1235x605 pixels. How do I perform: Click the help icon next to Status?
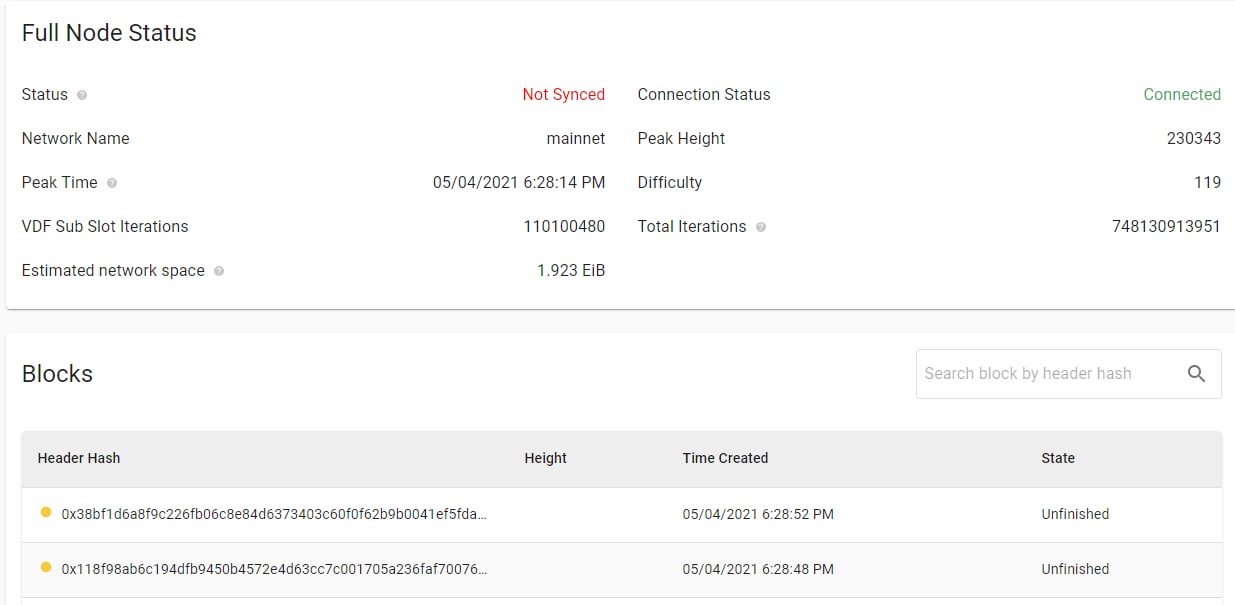coord(82,95)
